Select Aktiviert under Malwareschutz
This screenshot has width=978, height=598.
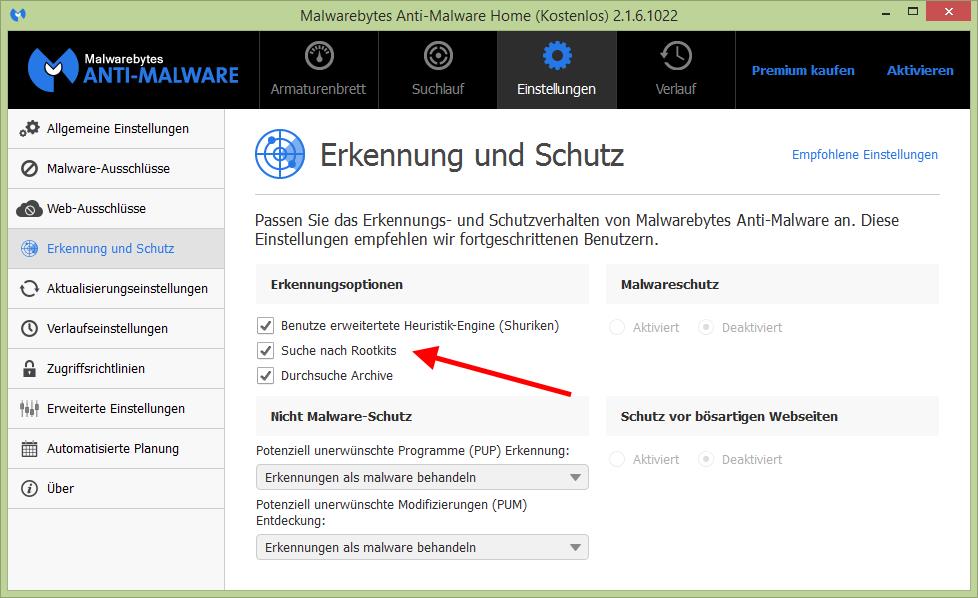click(617, 327)
